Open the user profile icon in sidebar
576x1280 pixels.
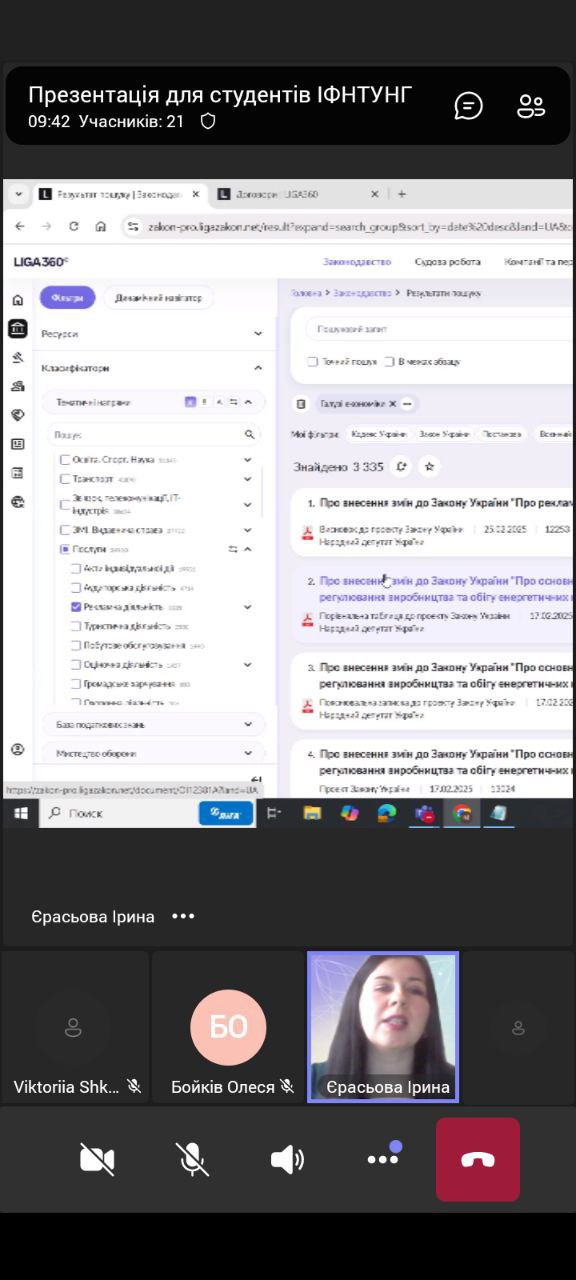pos(17,749)
